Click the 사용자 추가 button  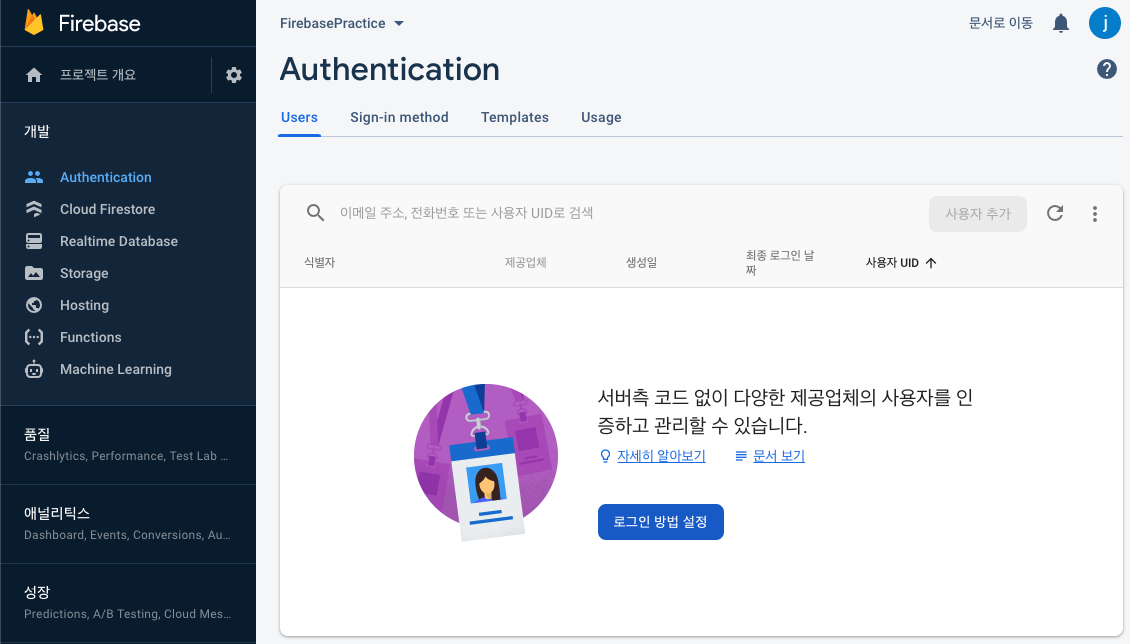[x=978, y=214]
